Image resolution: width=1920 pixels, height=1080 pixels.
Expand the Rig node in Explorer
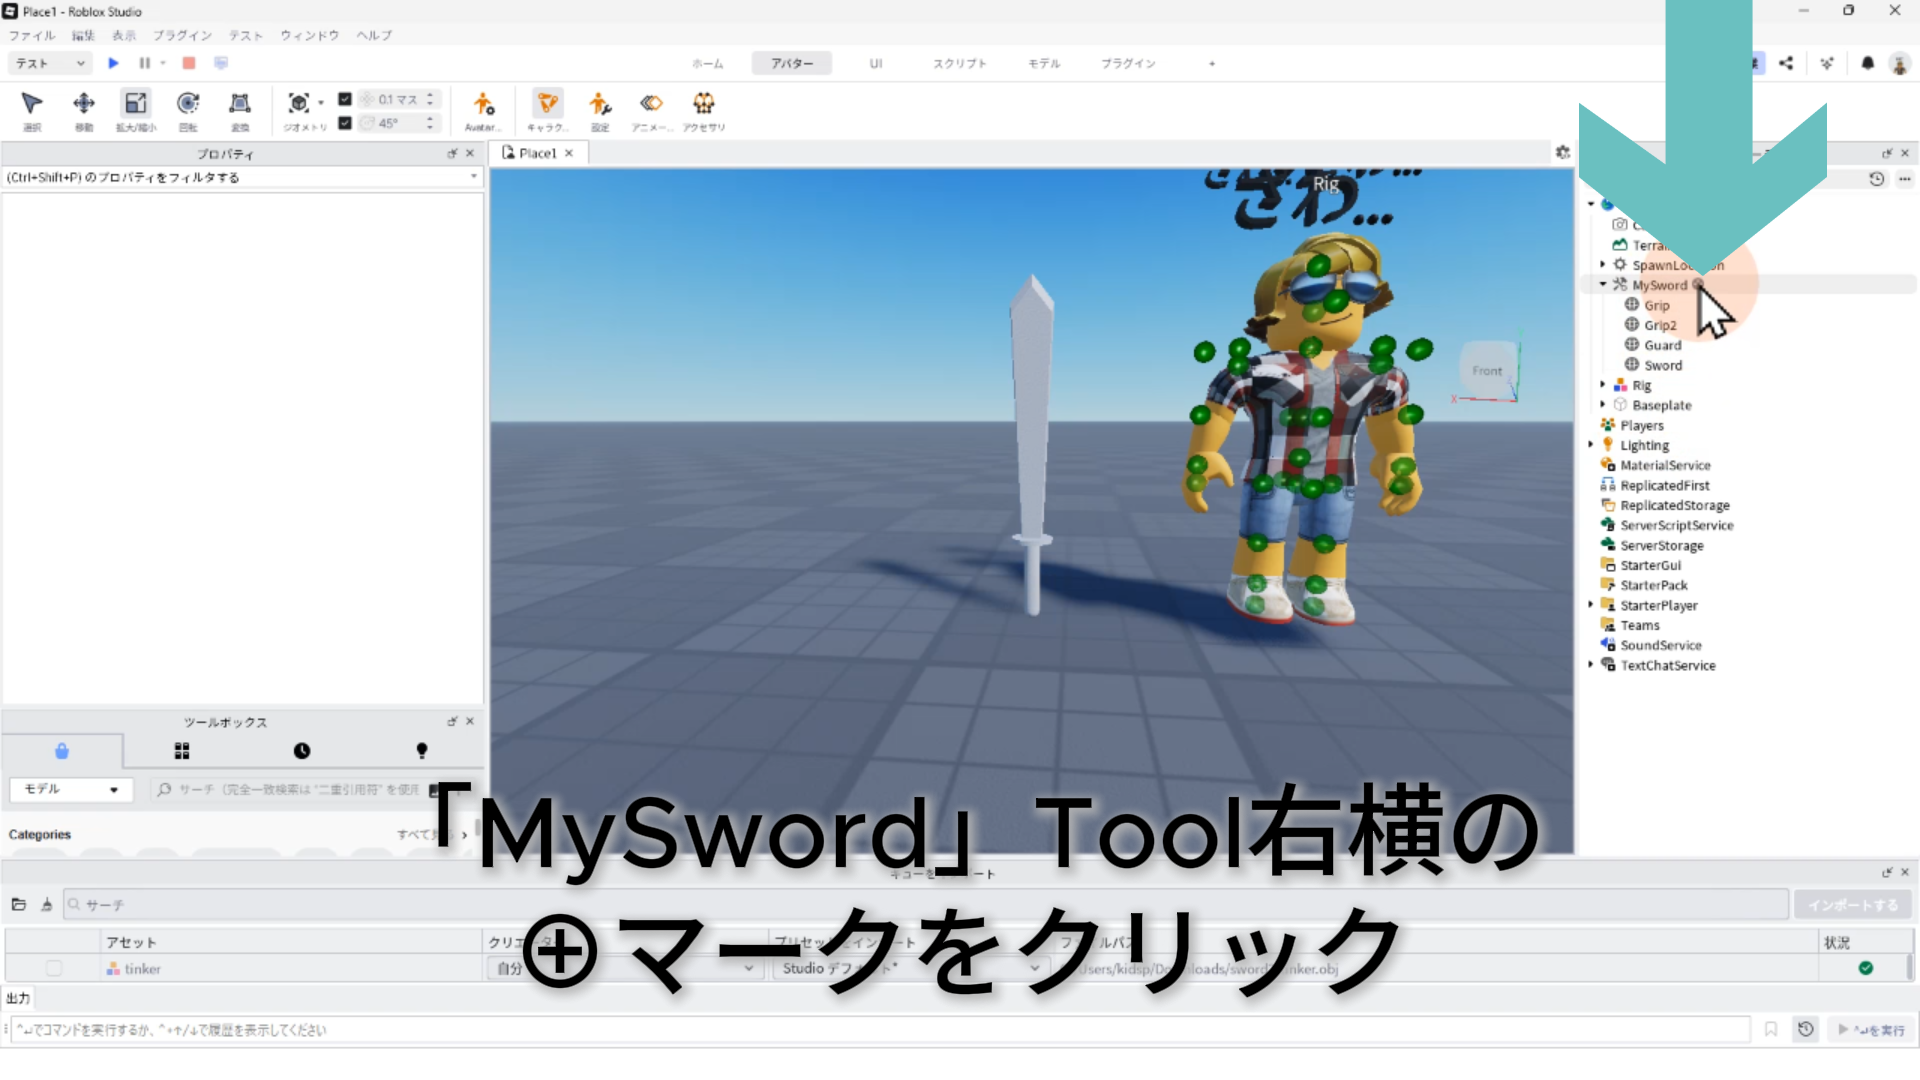pos(1603,385)
